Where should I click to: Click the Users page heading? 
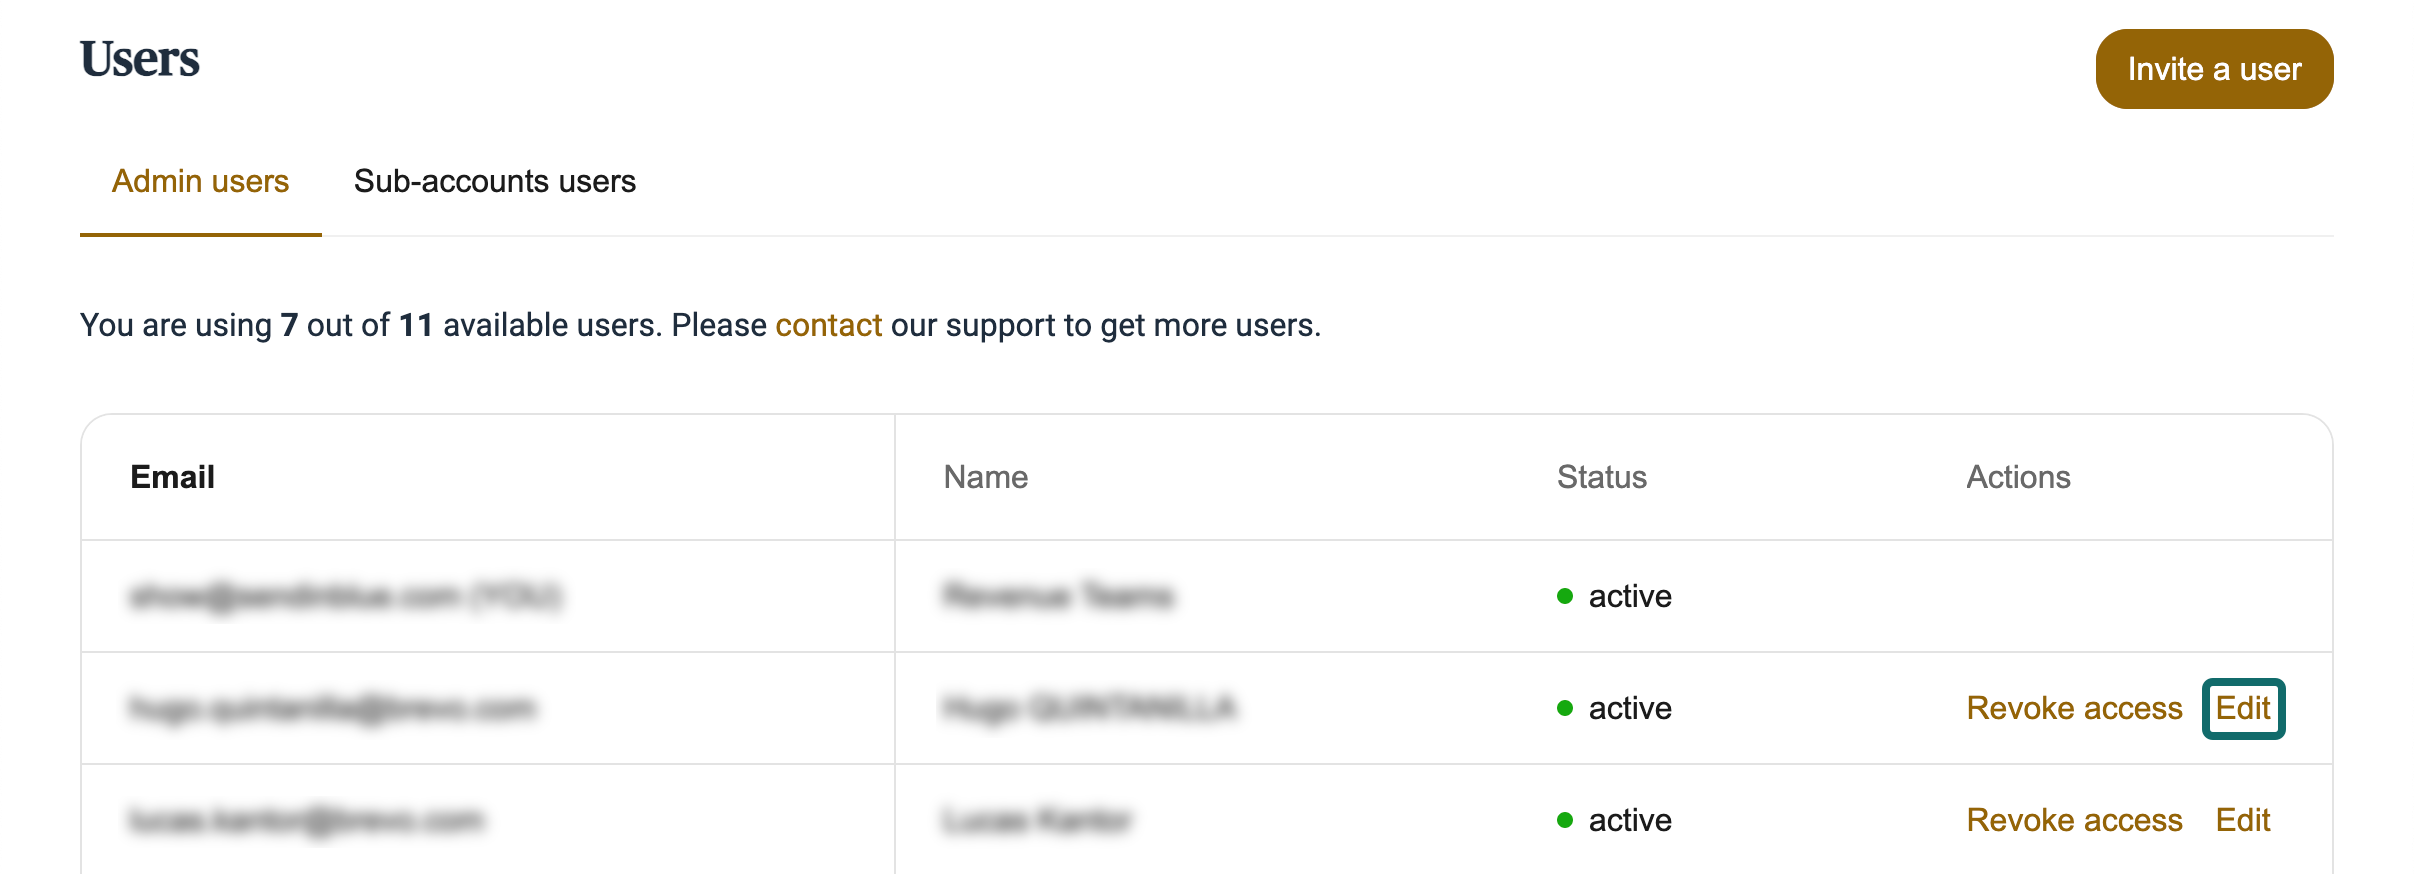coord(140,59)
